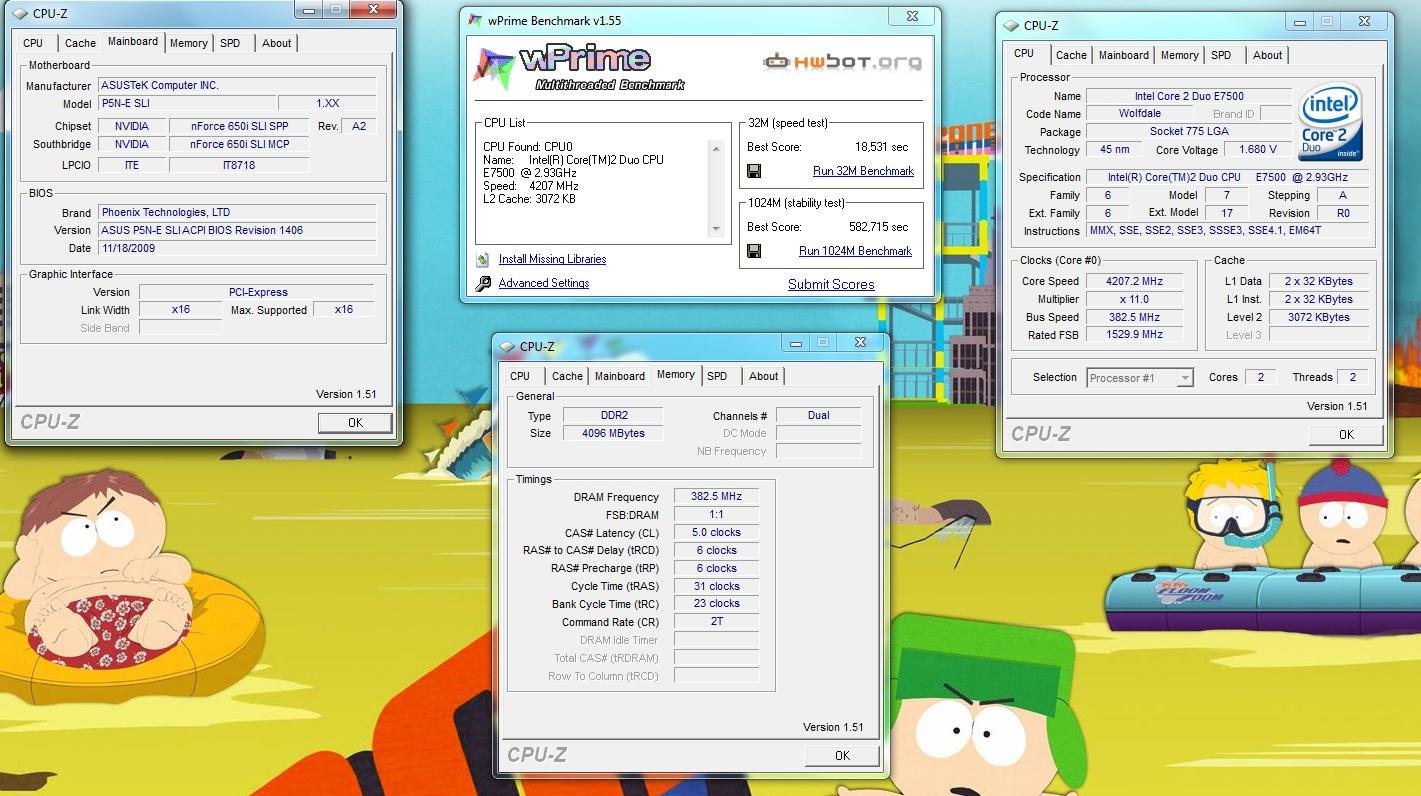Click the 582,715 sec best score
This screenshot has height=796, width=1421.
click(x=878, y=227)
